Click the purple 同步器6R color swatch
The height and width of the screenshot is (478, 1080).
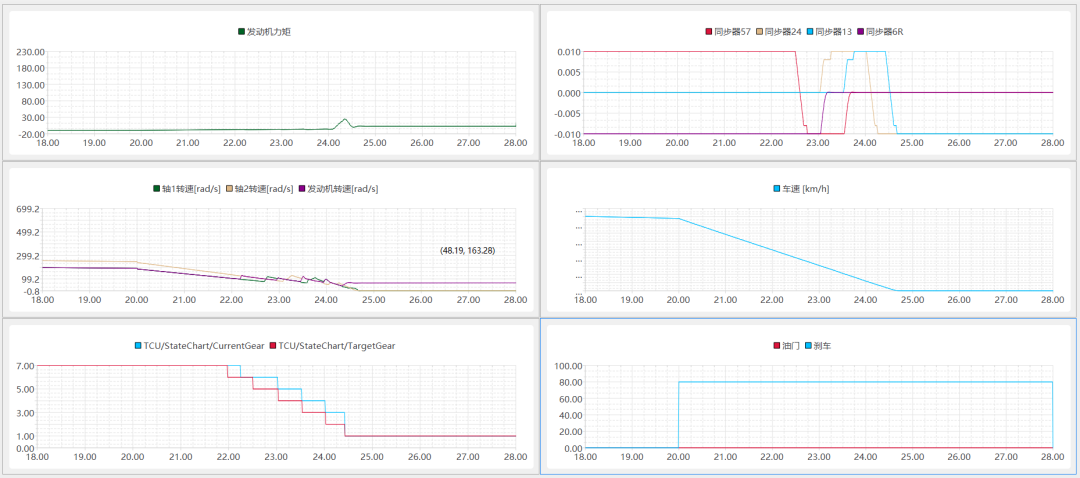click(x=860, y=31)
